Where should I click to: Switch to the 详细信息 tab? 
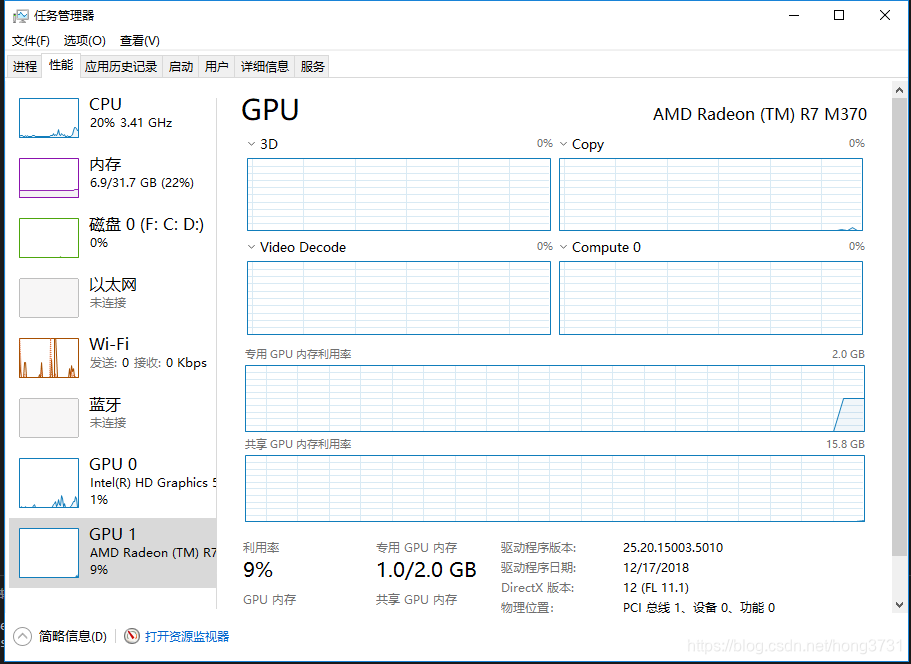pos(265,66)
